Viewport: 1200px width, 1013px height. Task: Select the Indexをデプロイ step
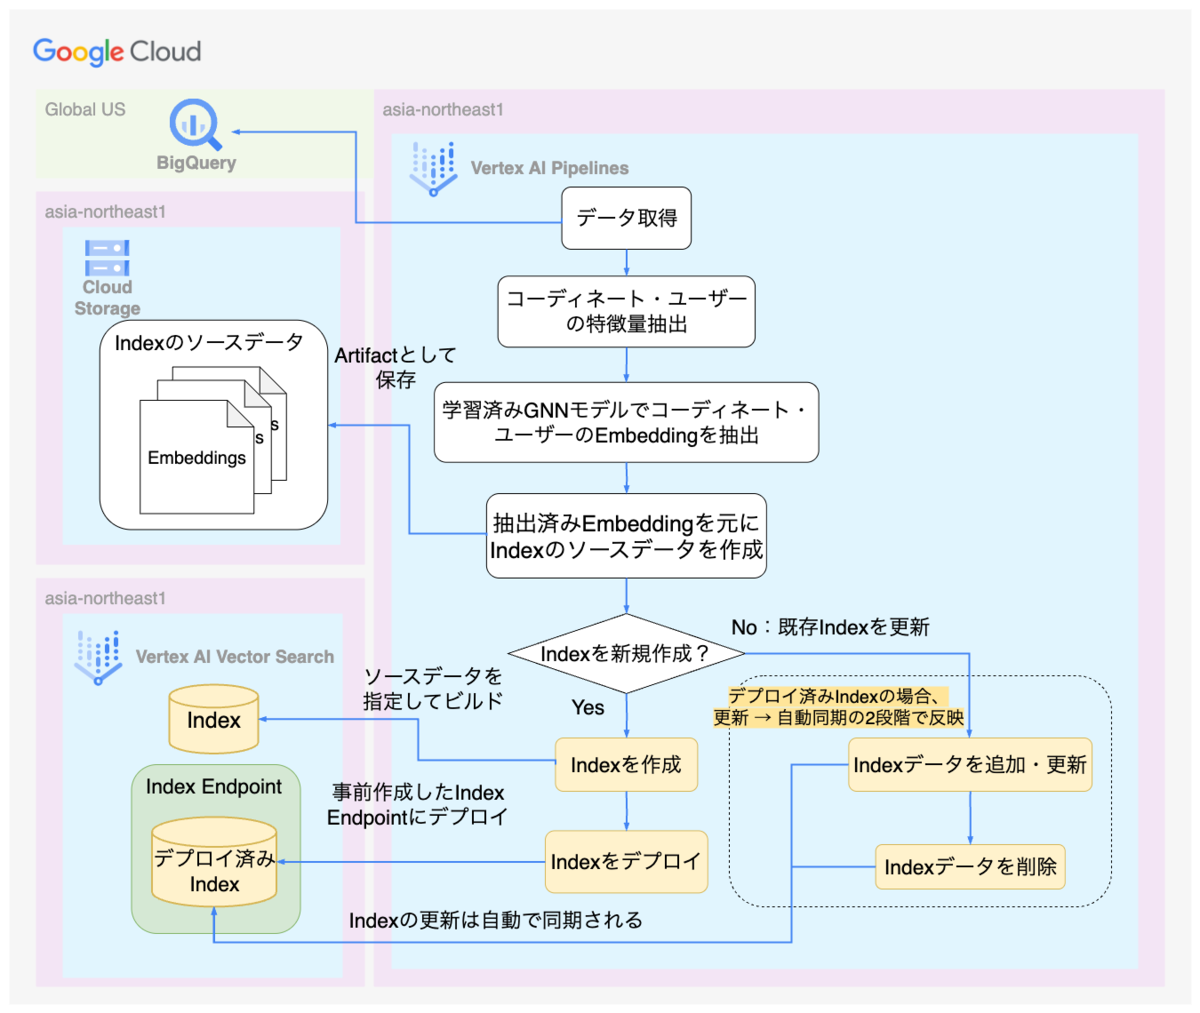[626, 861]
